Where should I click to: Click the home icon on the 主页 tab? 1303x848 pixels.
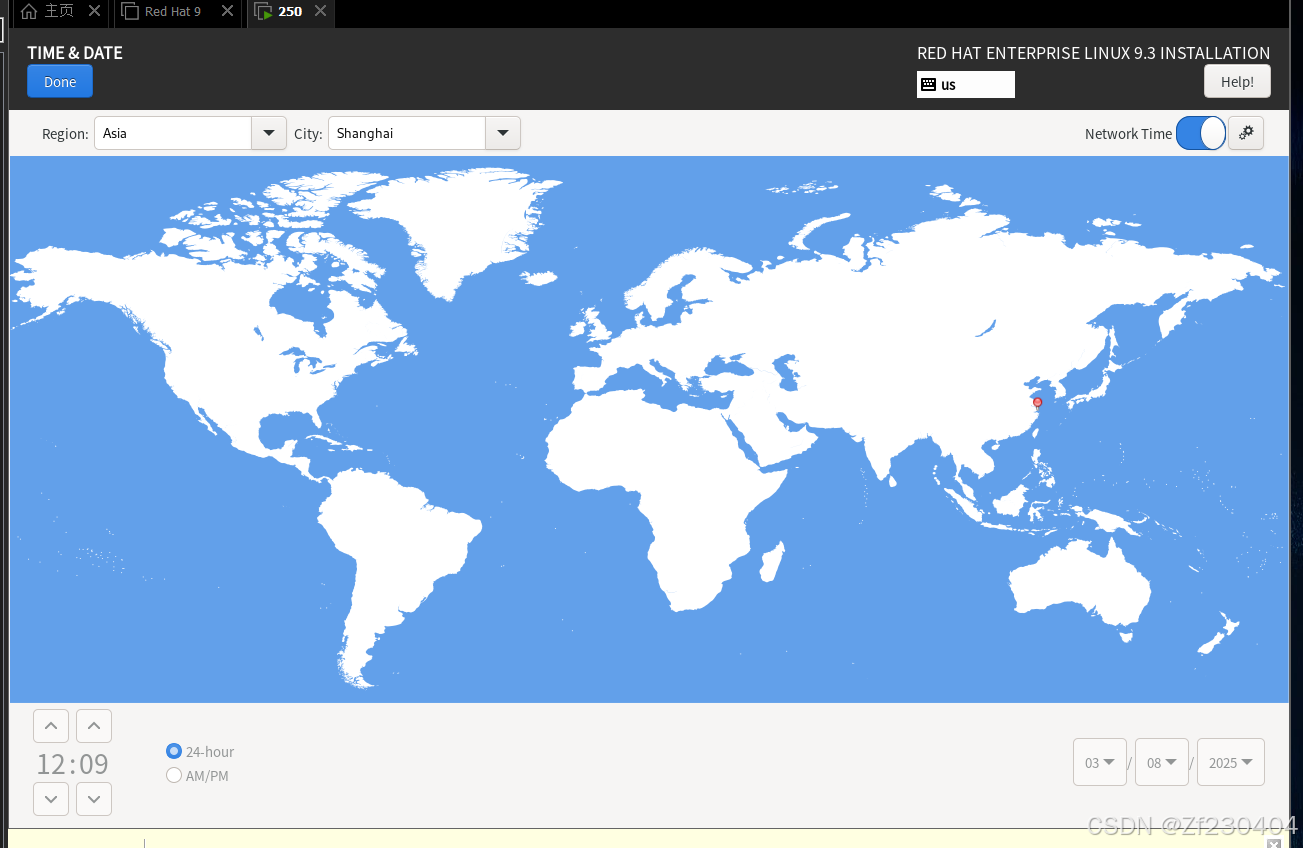[x=29, y=11]
